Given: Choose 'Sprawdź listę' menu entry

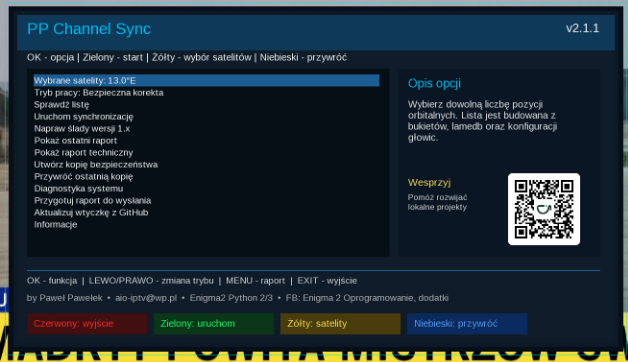Looking at the screenshot, I should point(61,105).
